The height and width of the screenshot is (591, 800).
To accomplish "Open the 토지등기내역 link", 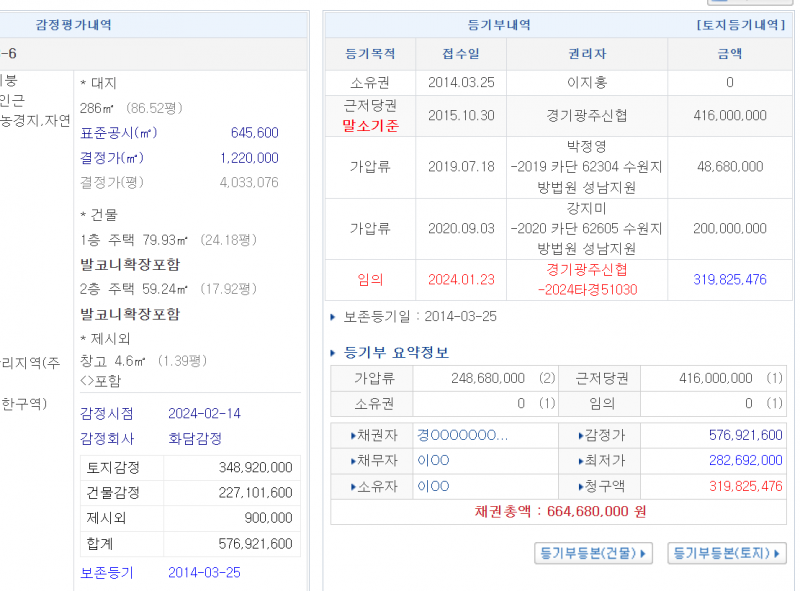I will [x=740, y=25].
